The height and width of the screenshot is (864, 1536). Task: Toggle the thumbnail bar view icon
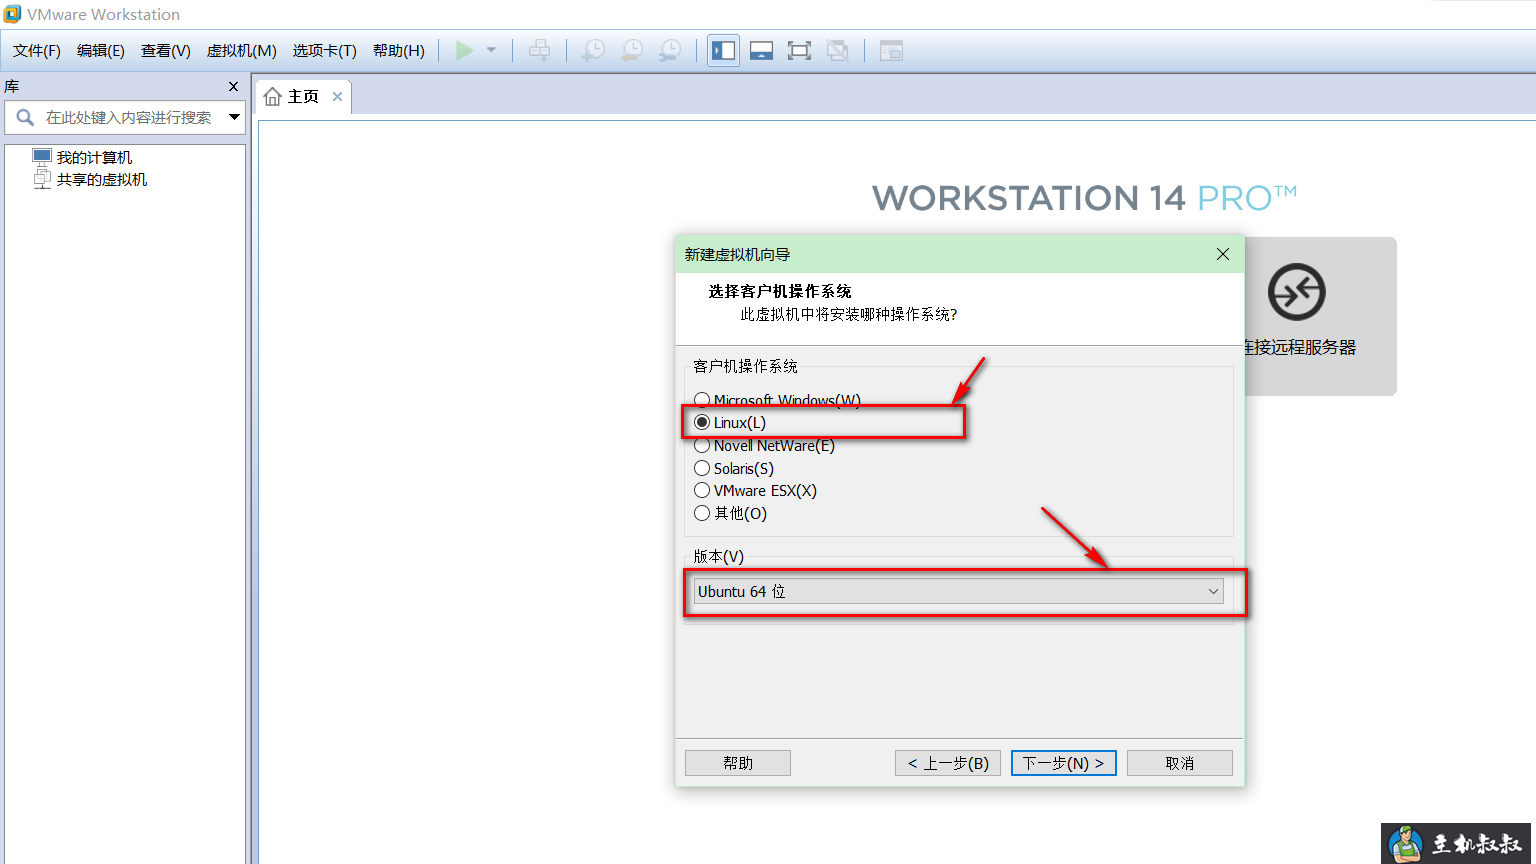[762, 50]
